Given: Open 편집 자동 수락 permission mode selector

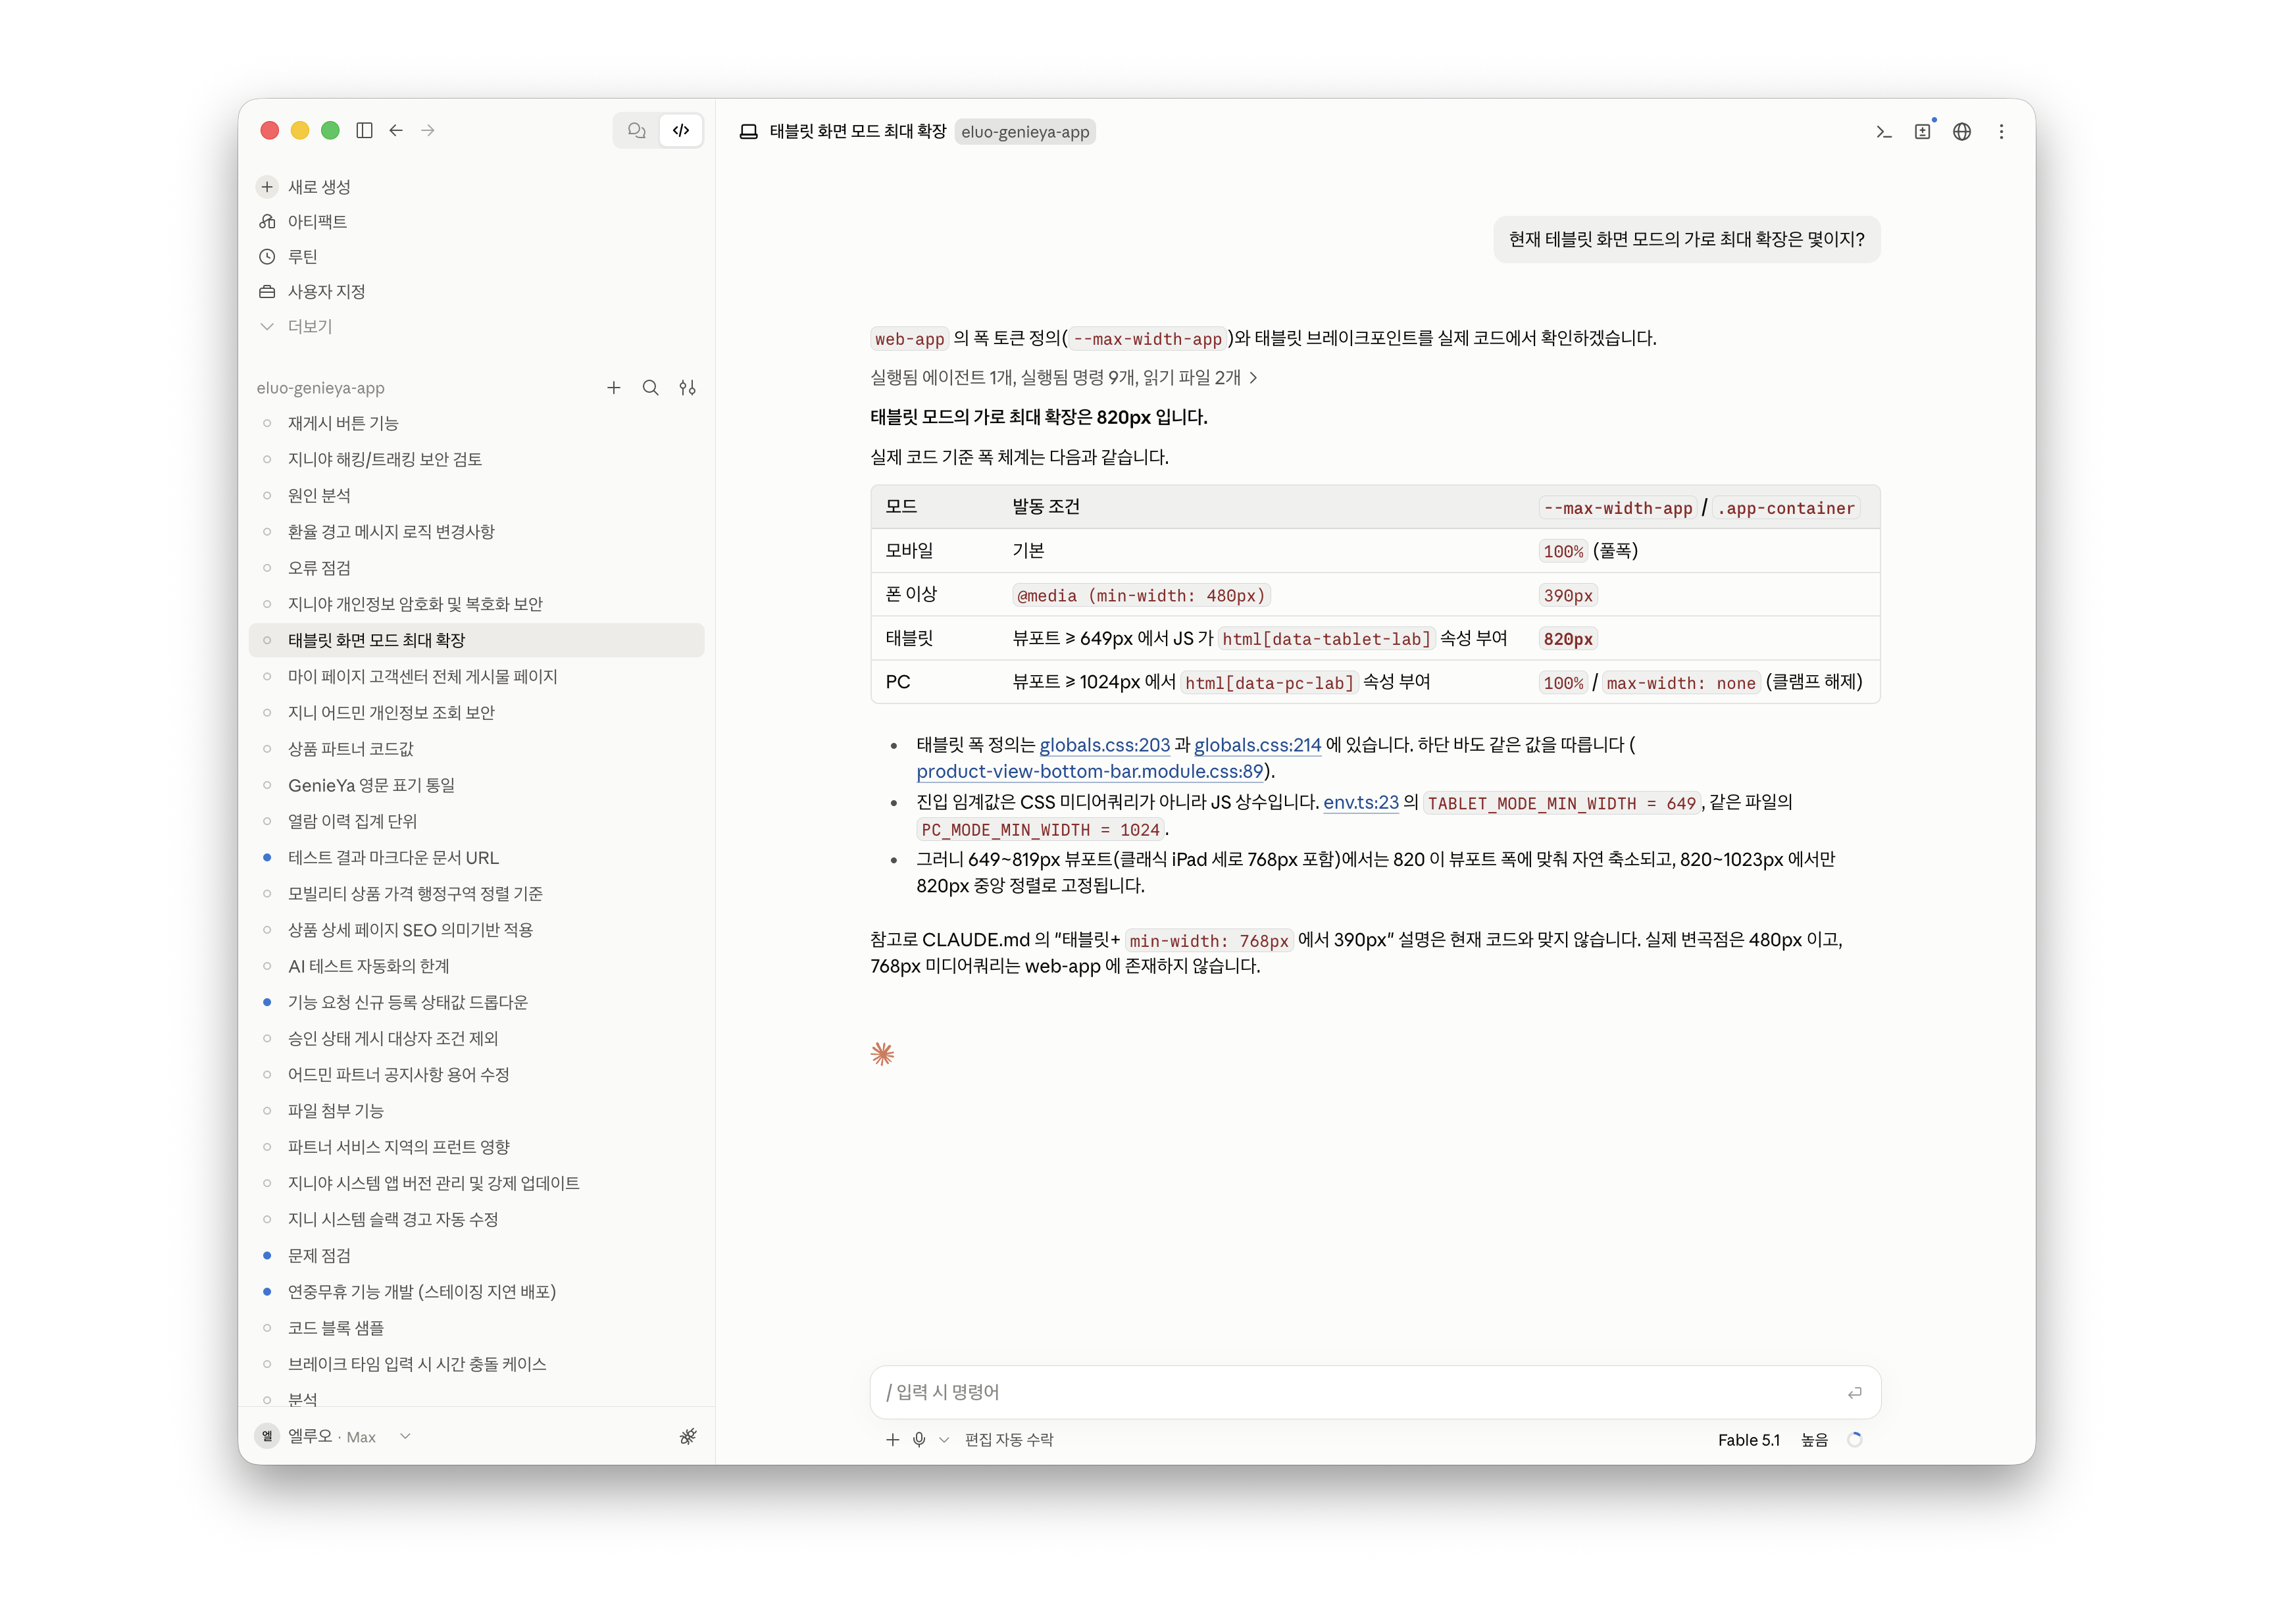Looking at the screenshot, I should coord(1008,1439).
